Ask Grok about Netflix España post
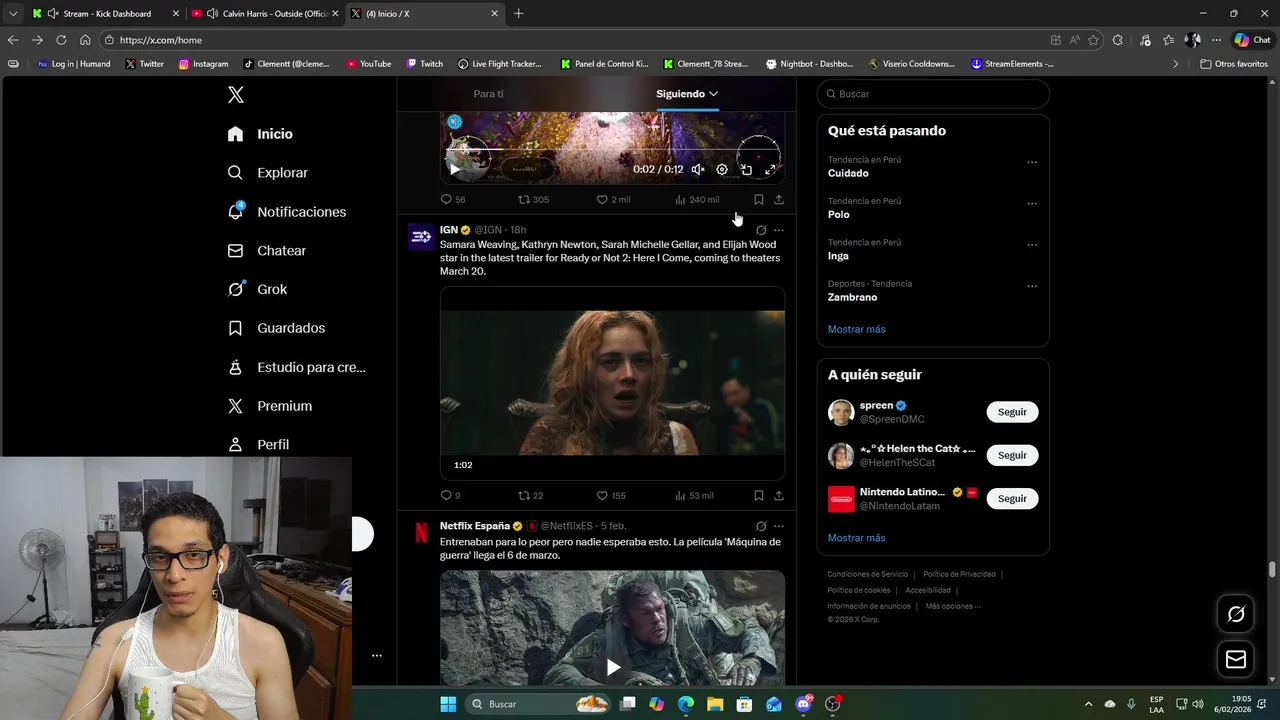This screenshot has height=720, width=1280. pyautogui.click(x=761, y=526)
